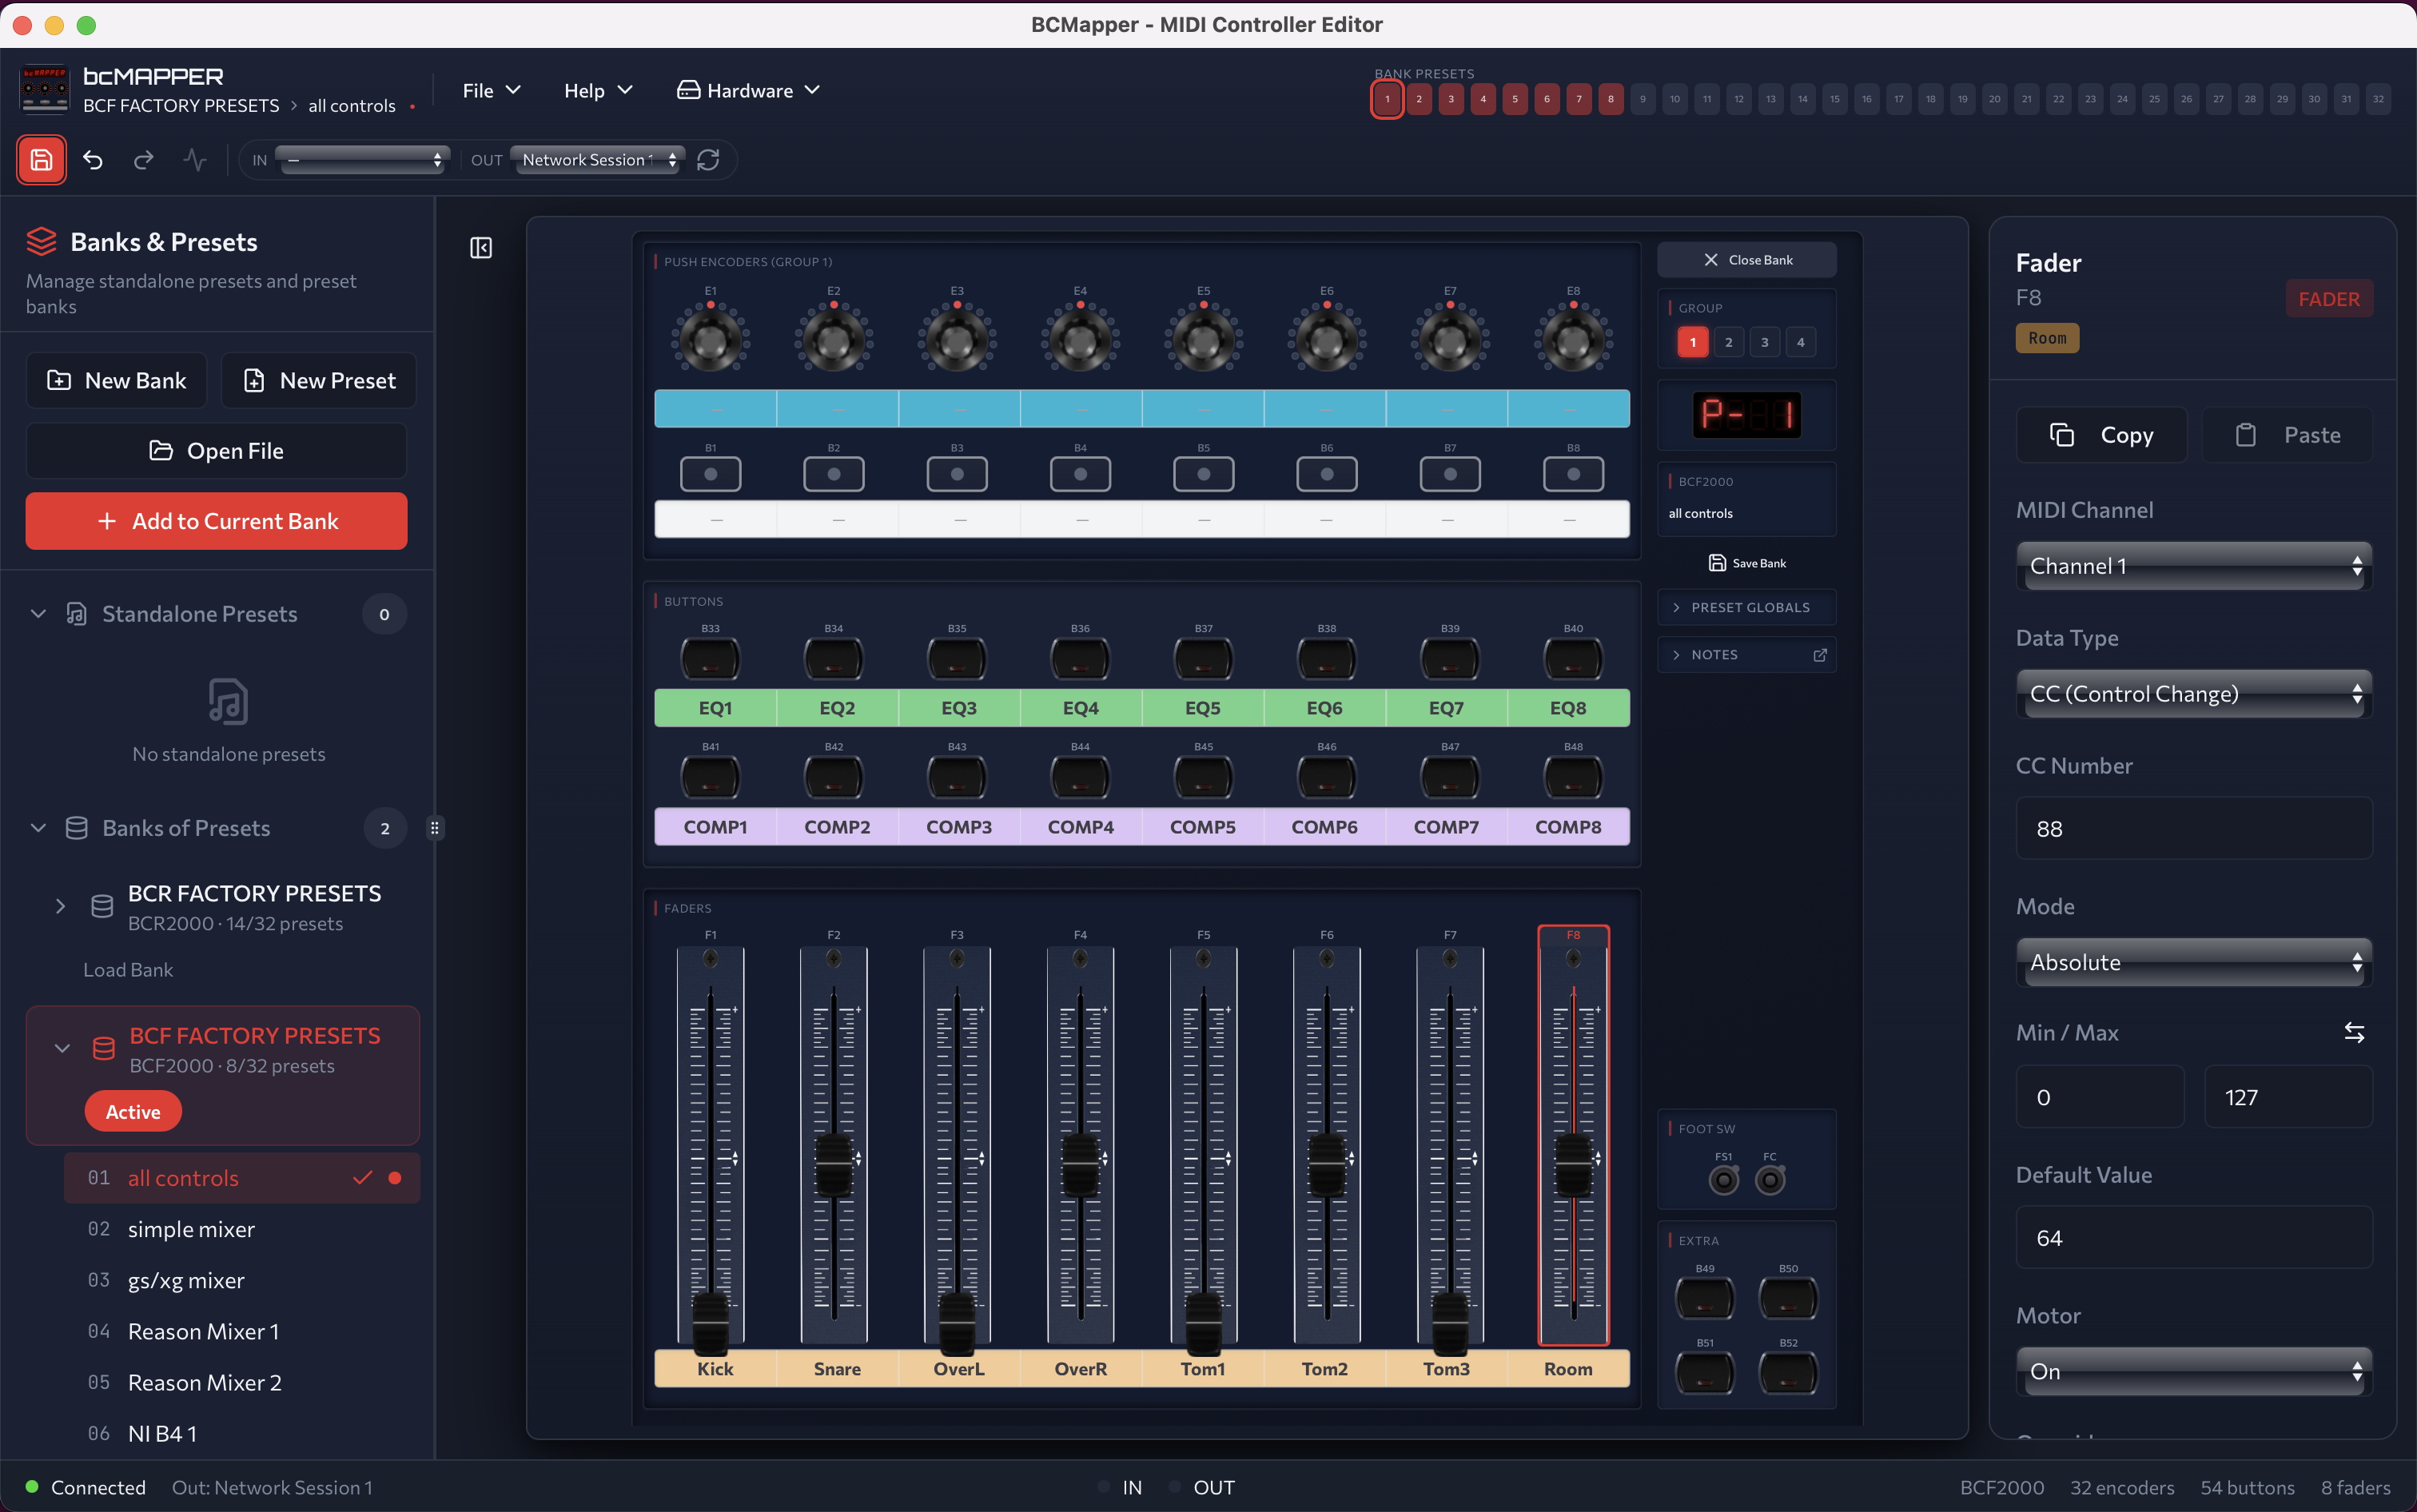The height and width of the screenshot is (1512, 2417).
Task: Switch to encoder group 2
Action: tap(1728, 341)
